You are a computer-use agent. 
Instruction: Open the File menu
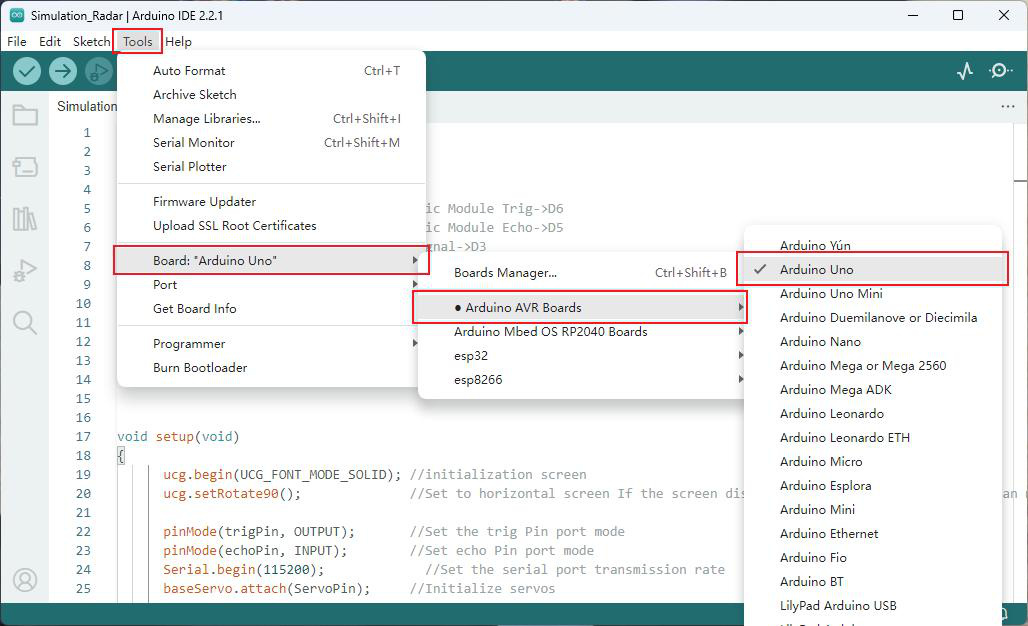click(17, 41)
